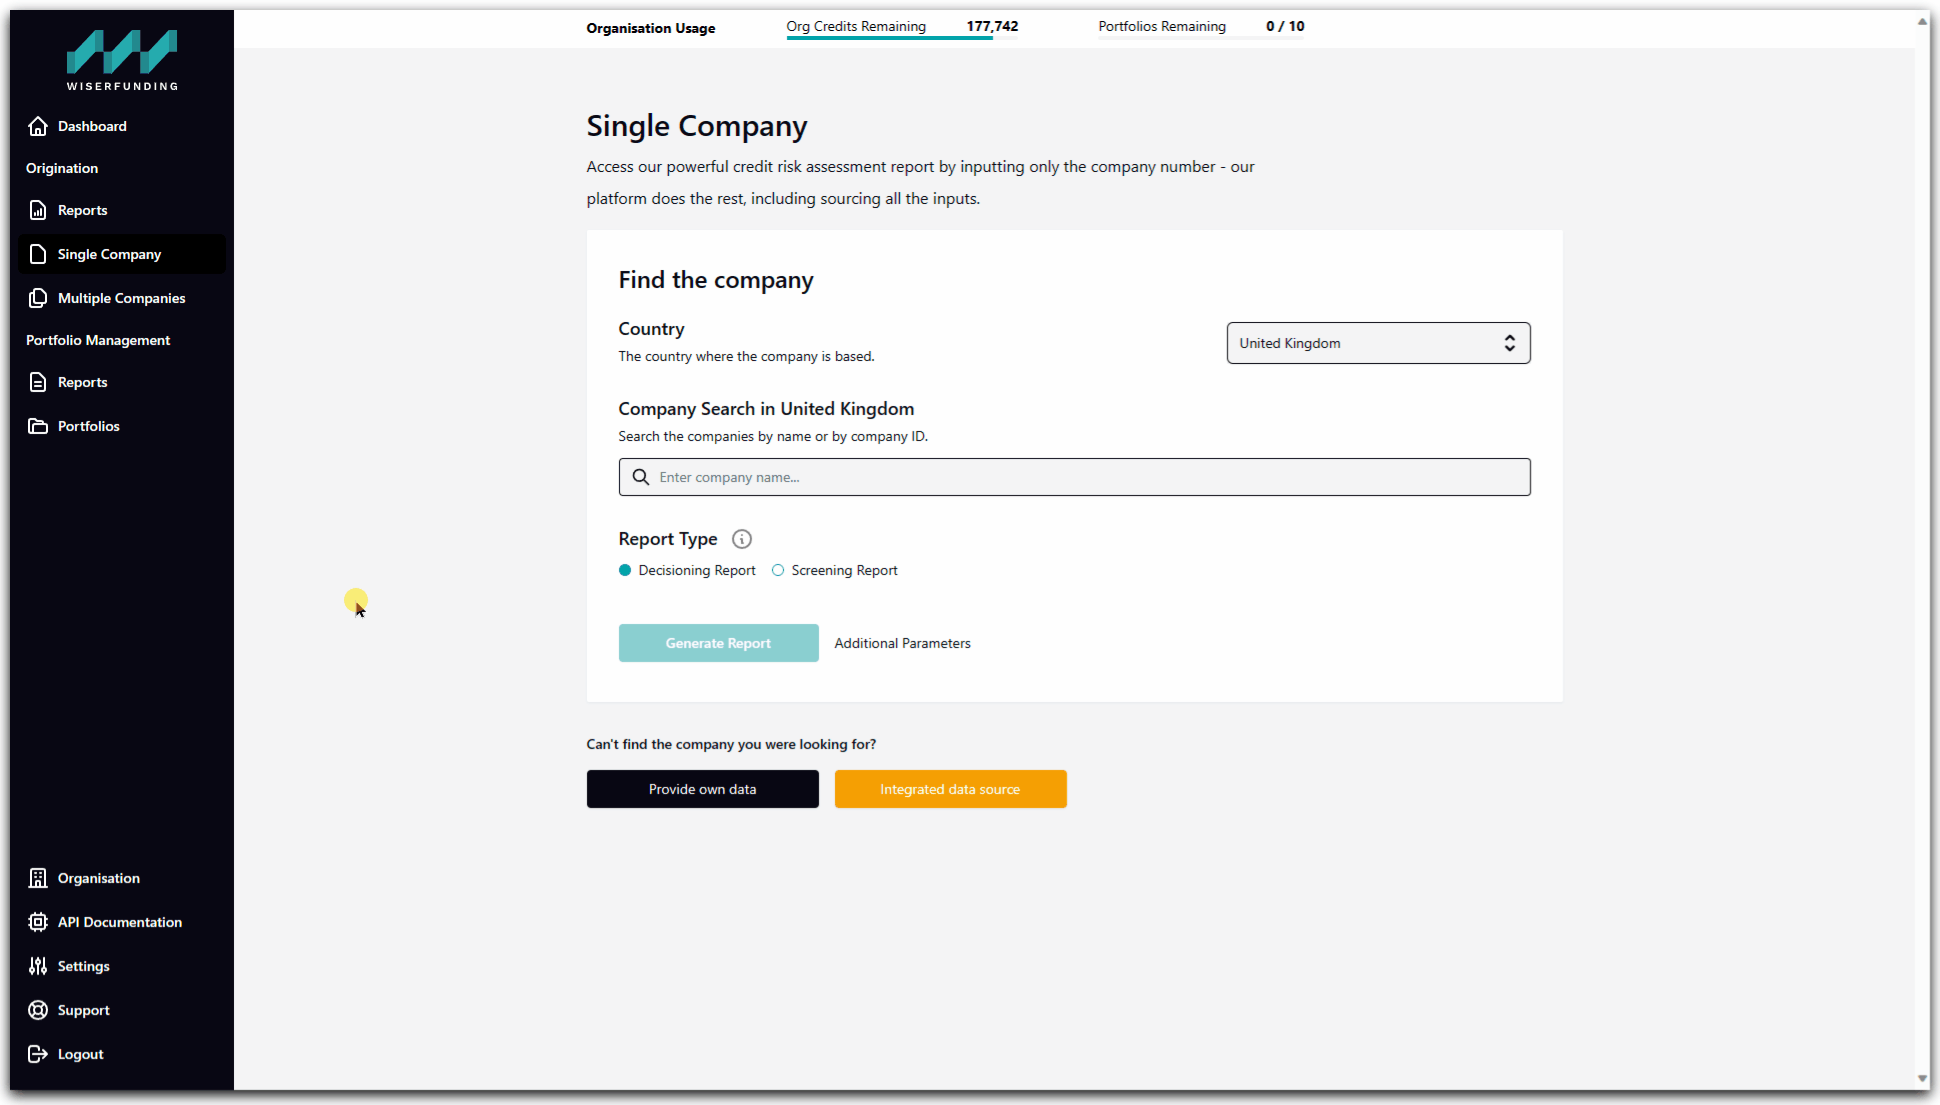Log out using Logout label
This screenshot has width=1940, height=1105.
(80, 1054)
